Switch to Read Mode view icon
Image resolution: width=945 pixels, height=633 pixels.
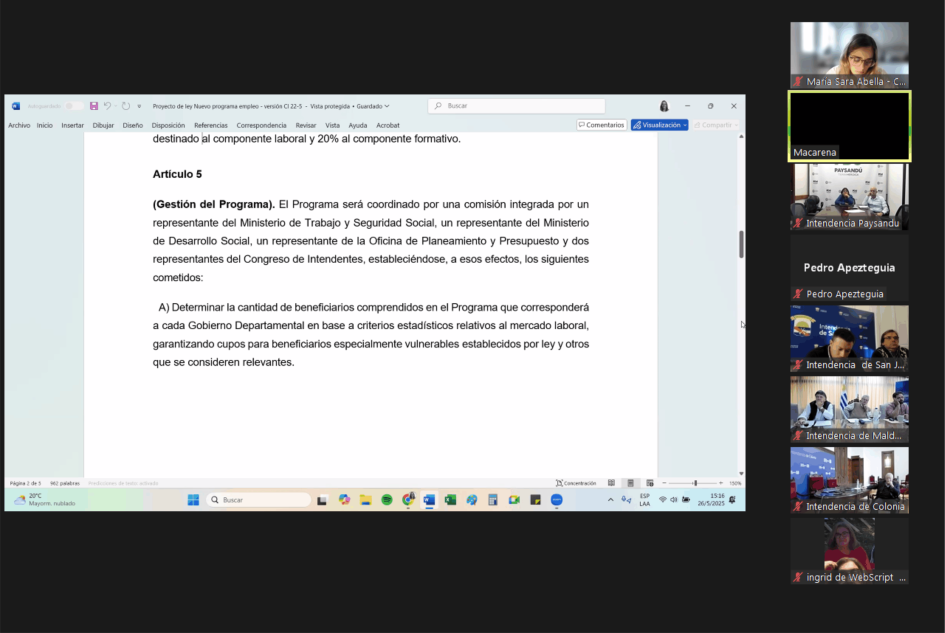[611, 483]
